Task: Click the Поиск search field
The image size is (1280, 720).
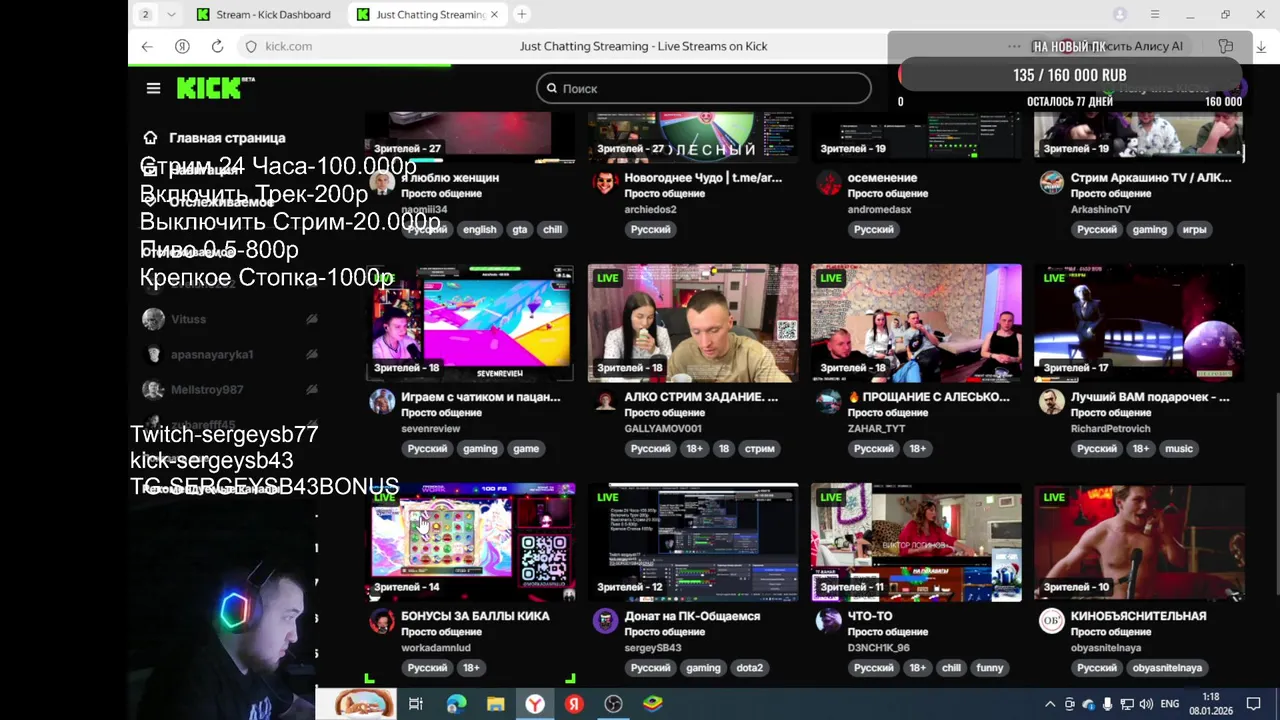Action: point(704,88)
